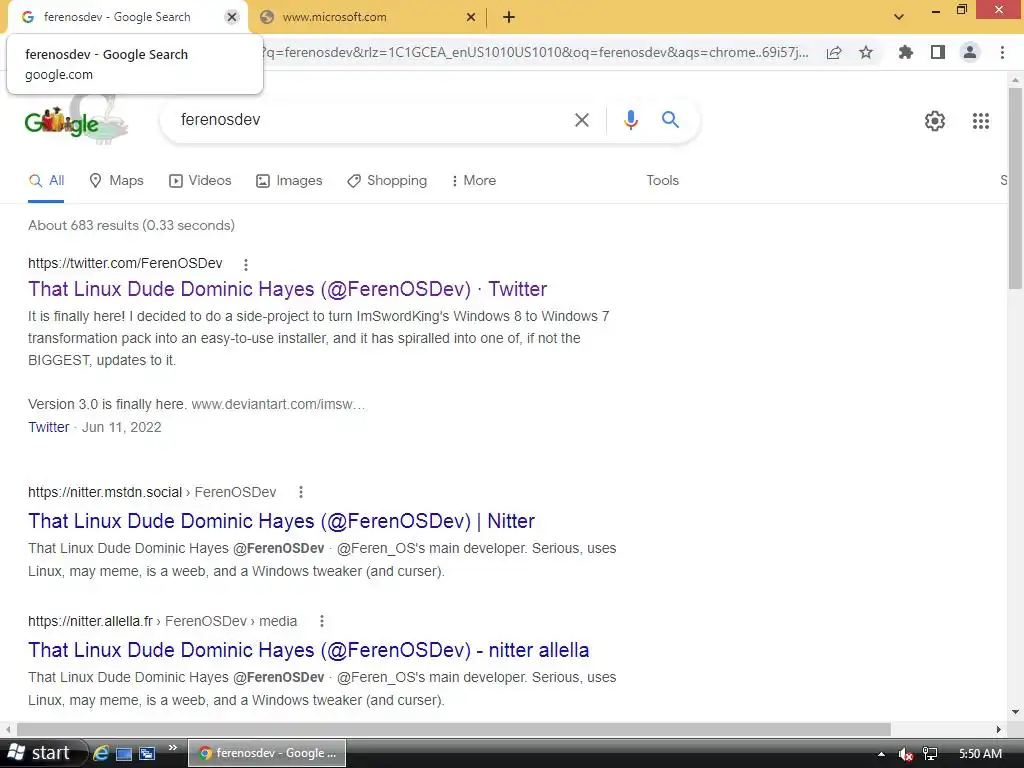Viewport: 1024px width, 768px height.
Task: Switch to Images results
Action: [x=289, y=181]
